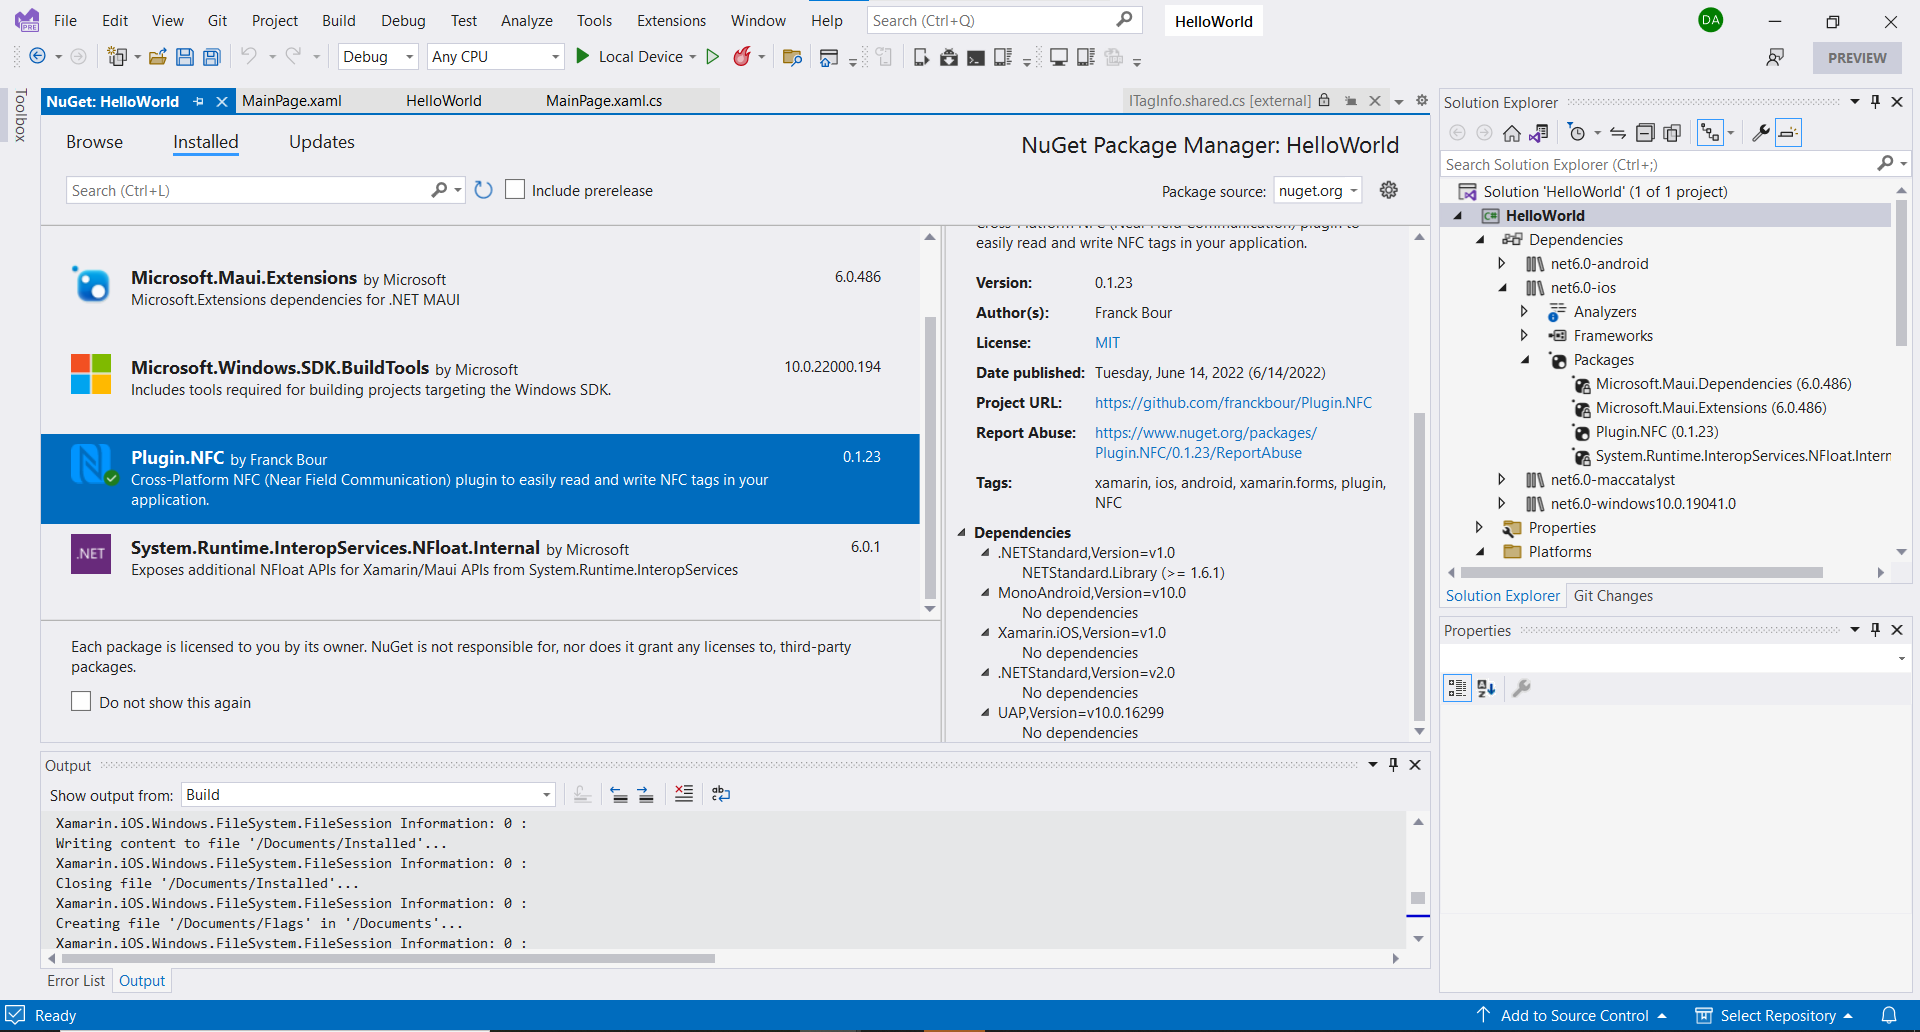Open the Any CPU platform dropdown
The width and height of the screenshot is (1920, 1032).
tap(553, 57)
